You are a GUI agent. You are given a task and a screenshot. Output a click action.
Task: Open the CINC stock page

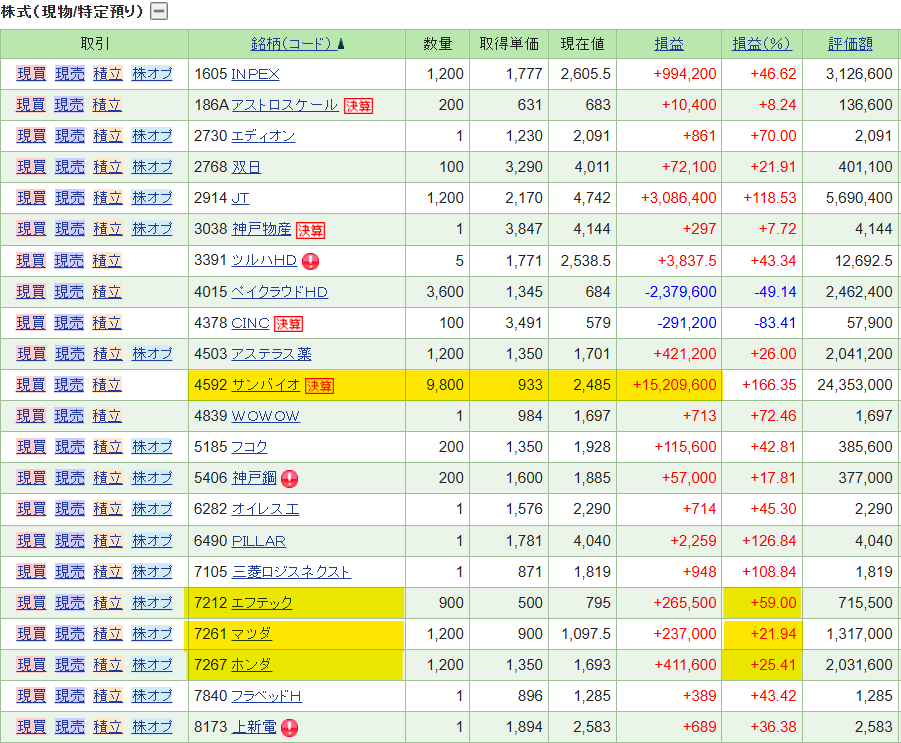250,323
